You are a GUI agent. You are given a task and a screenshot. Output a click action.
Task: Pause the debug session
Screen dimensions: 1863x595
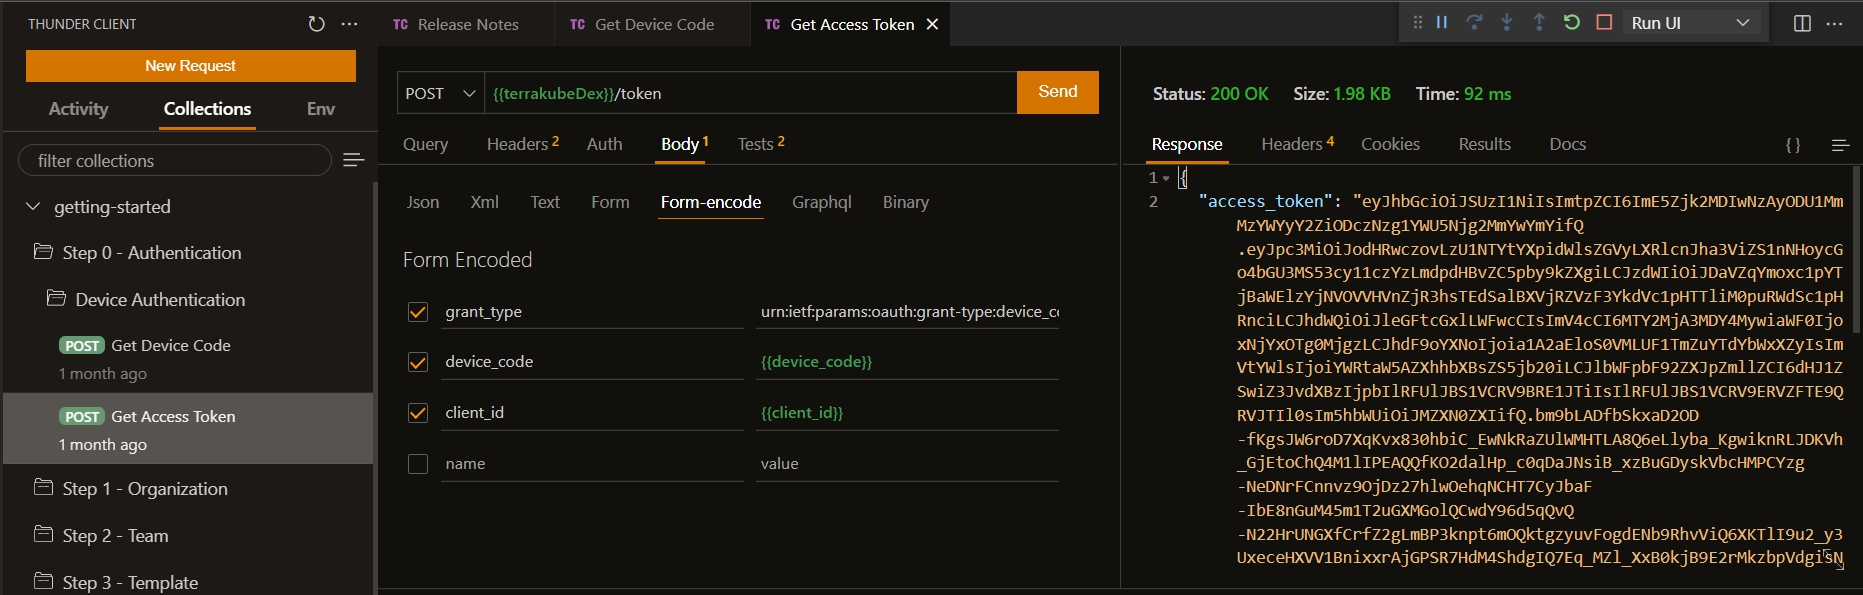click(1442, 22)
